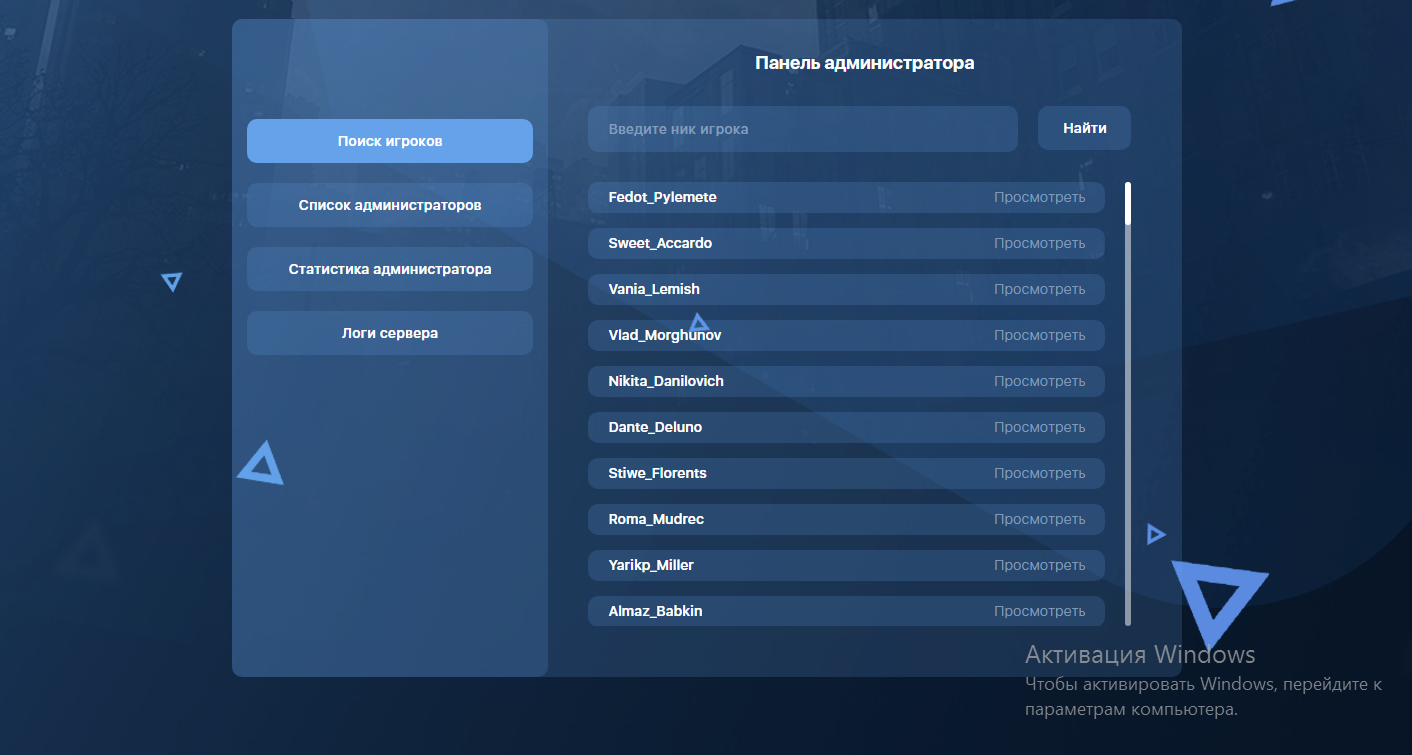
Task: Switch to Статистика администратора
Action: point(389,269)
